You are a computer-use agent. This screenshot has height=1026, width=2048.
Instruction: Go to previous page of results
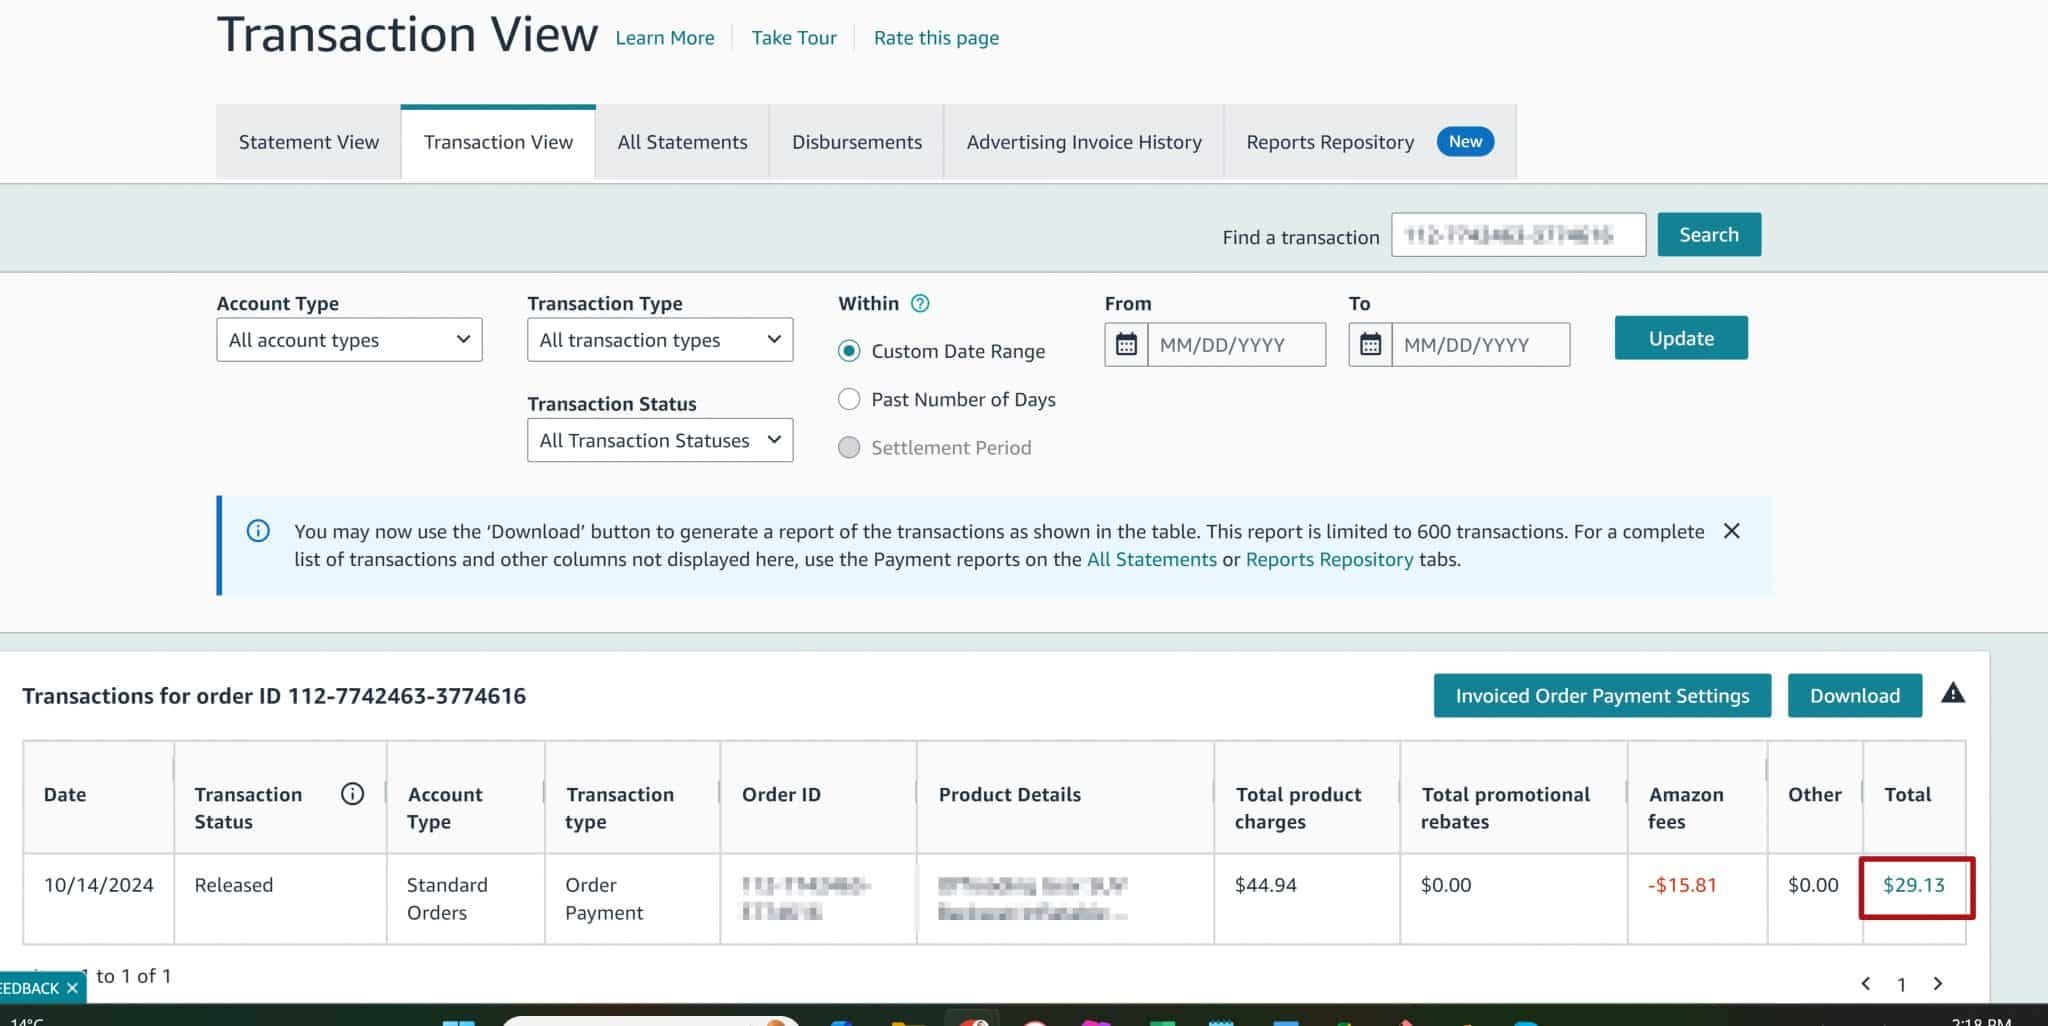(x=1865, y=984)
